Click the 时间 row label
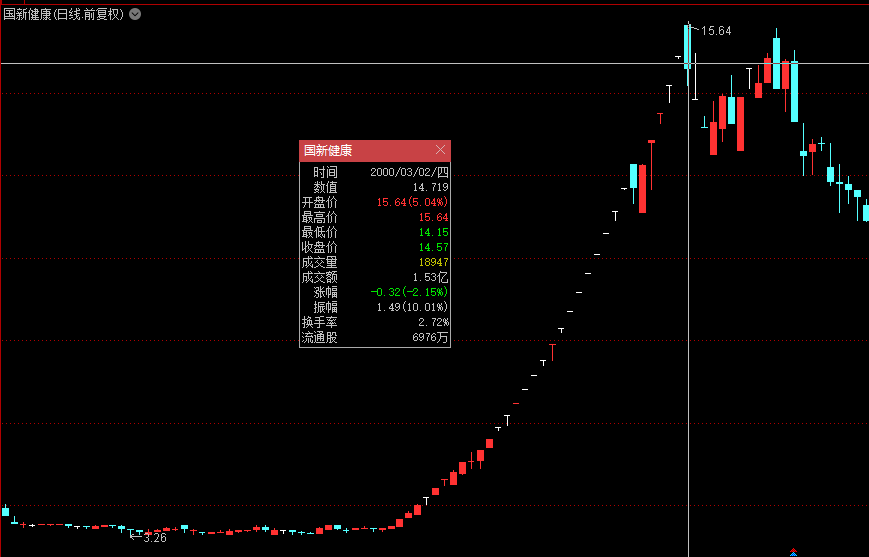The height and width of the screenshot is (557, 869). pos(325,172)
